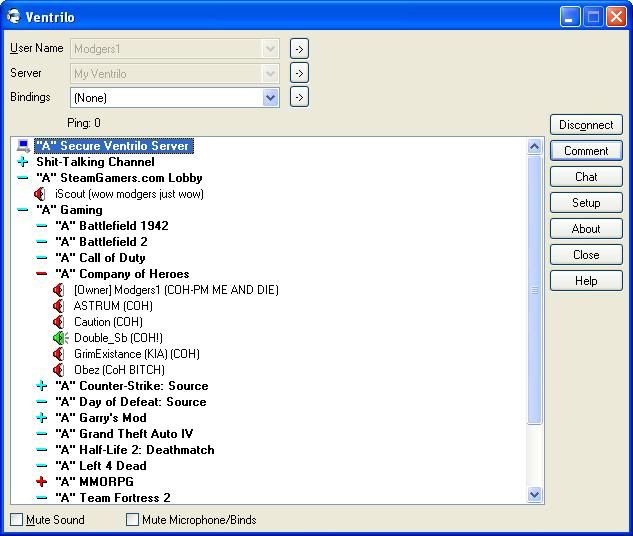The height and width of the screenshot is (536, 633).
Task: Select the Grand Theft Auto IV channel
Action: coord(124,434)
